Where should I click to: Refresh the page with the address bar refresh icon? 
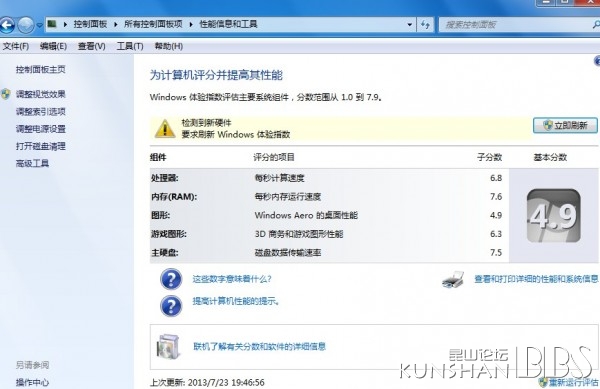point(425,25)
